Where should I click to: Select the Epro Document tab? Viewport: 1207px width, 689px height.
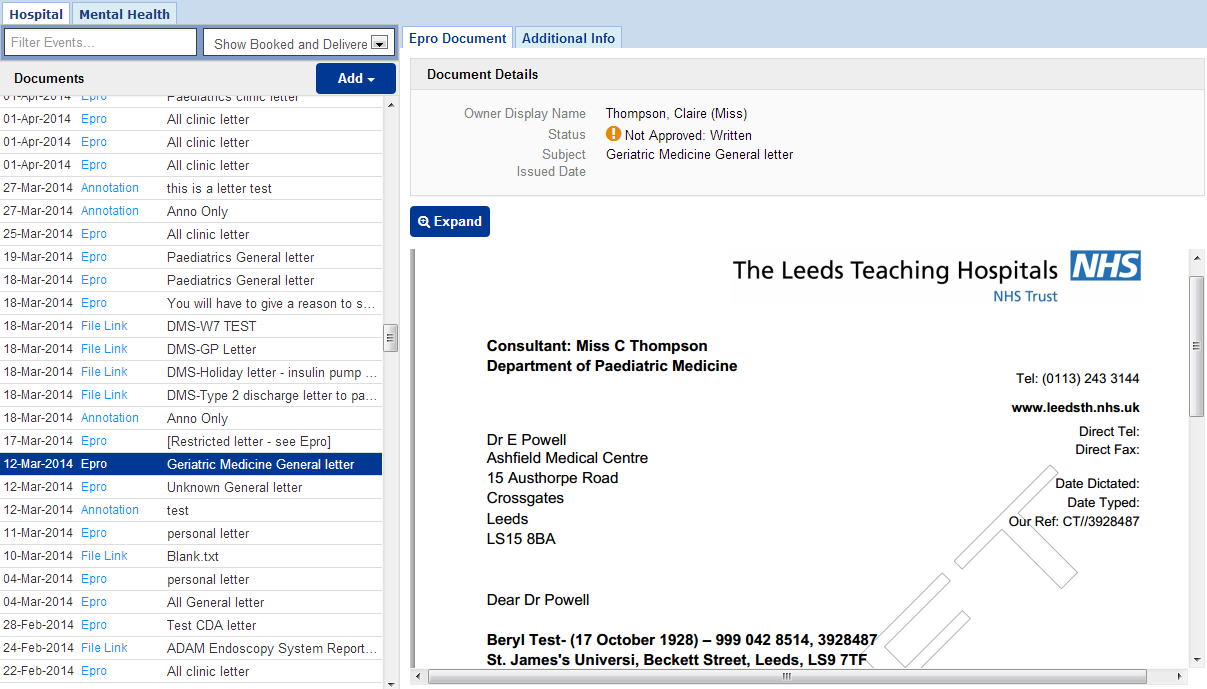[x=458, y=38]
